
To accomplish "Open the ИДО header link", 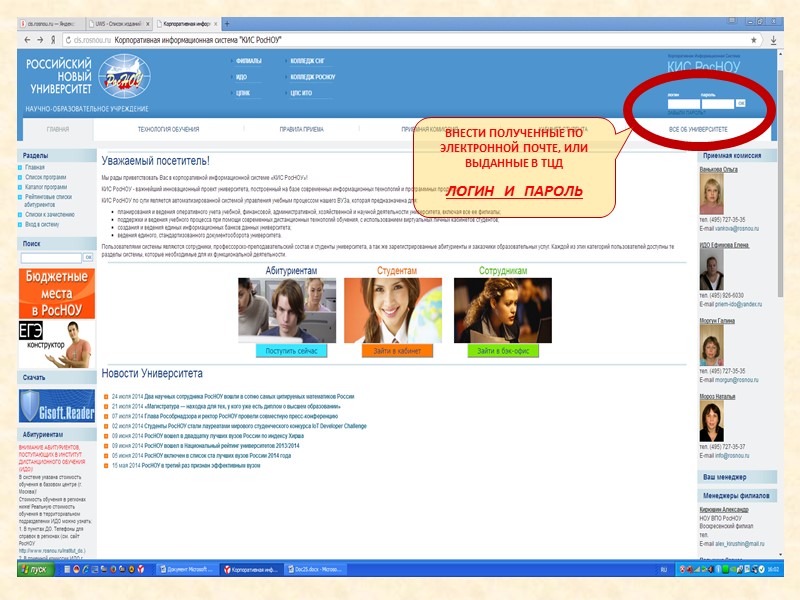I will tap(241, 77).
